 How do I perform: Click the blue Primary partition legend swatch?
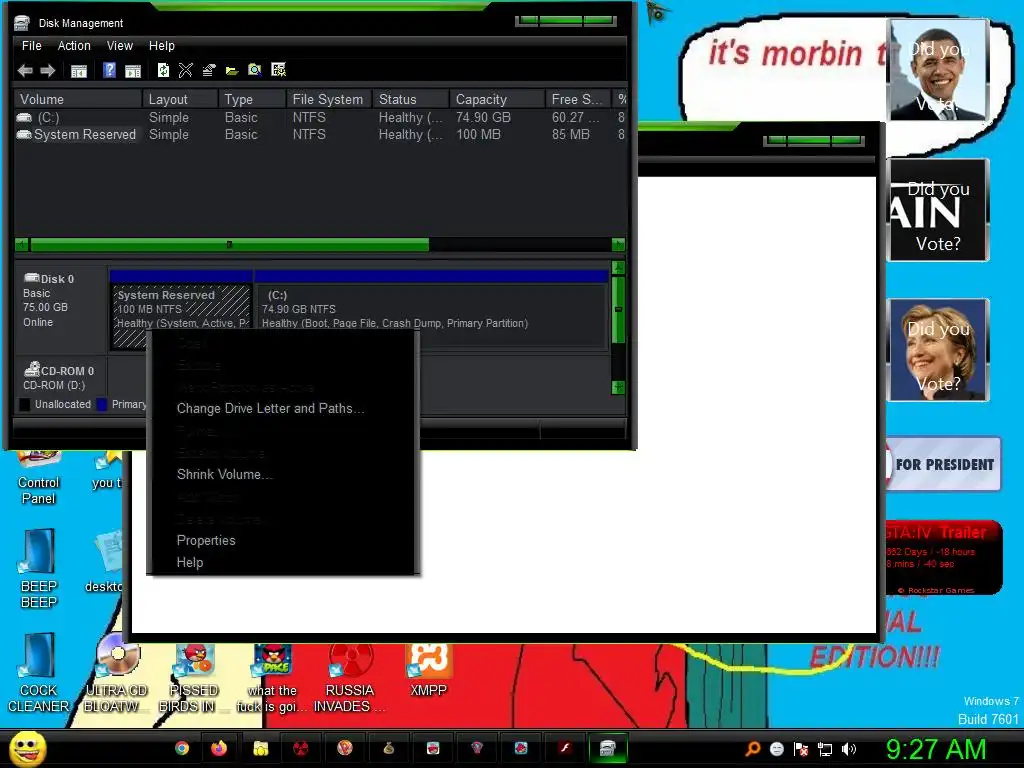[102, 404]
